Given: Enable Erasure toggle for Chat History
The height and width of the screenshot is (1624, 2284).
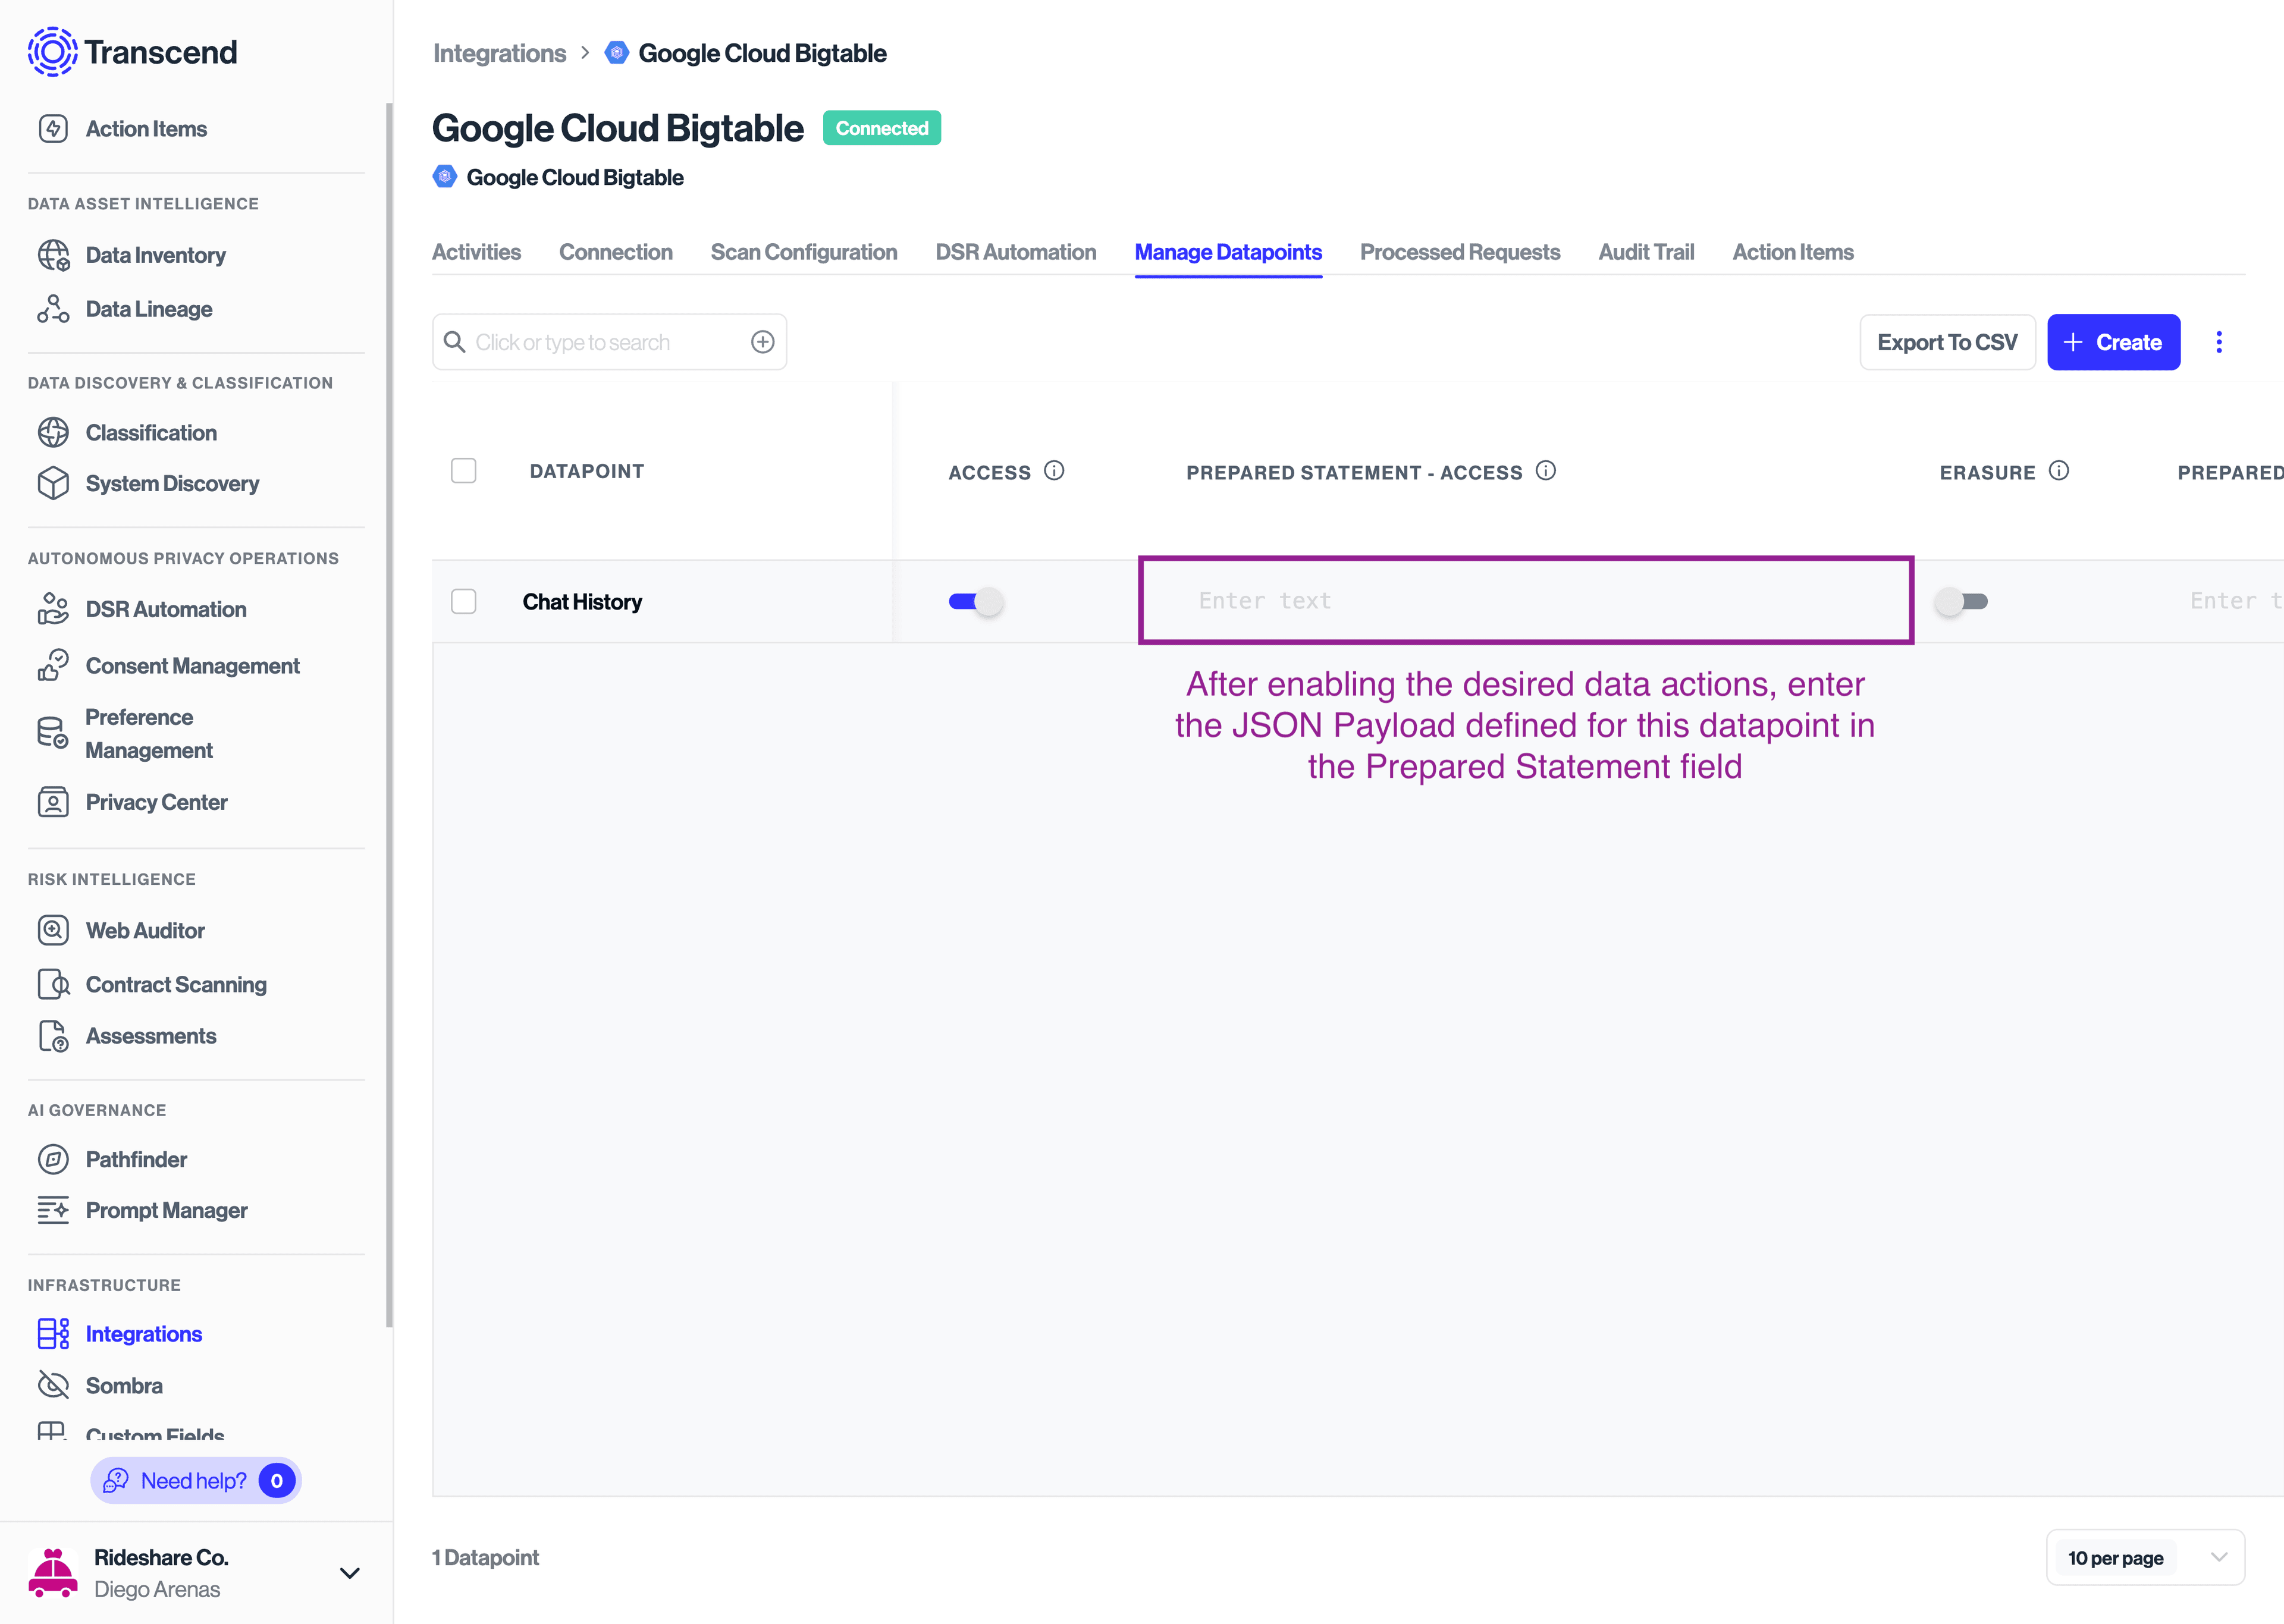Looking at the screenshot, I should (x=1962, y=601).
